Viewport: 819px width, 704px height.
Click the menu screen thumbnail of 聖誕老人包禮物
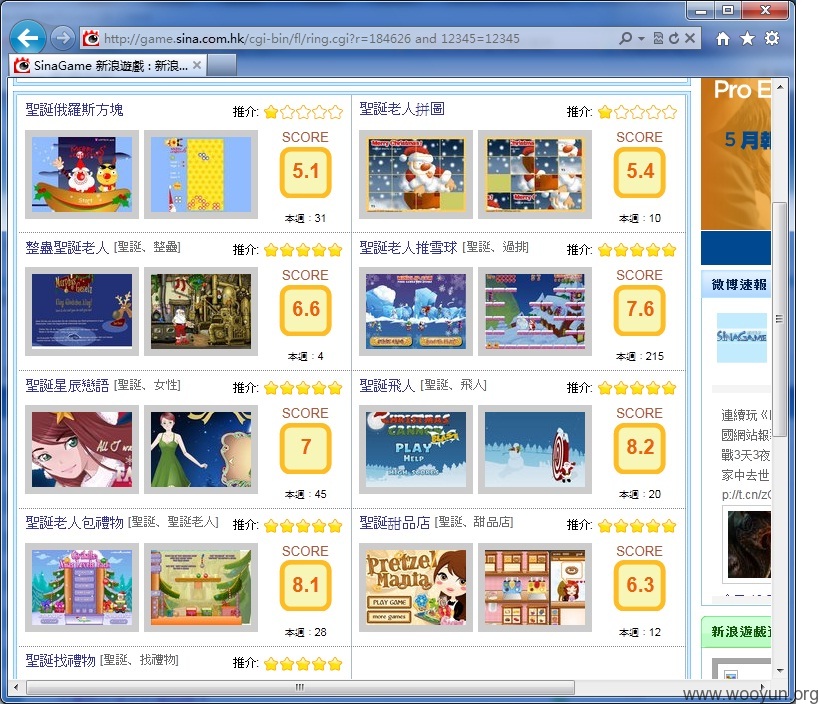[x=82, y=587]
